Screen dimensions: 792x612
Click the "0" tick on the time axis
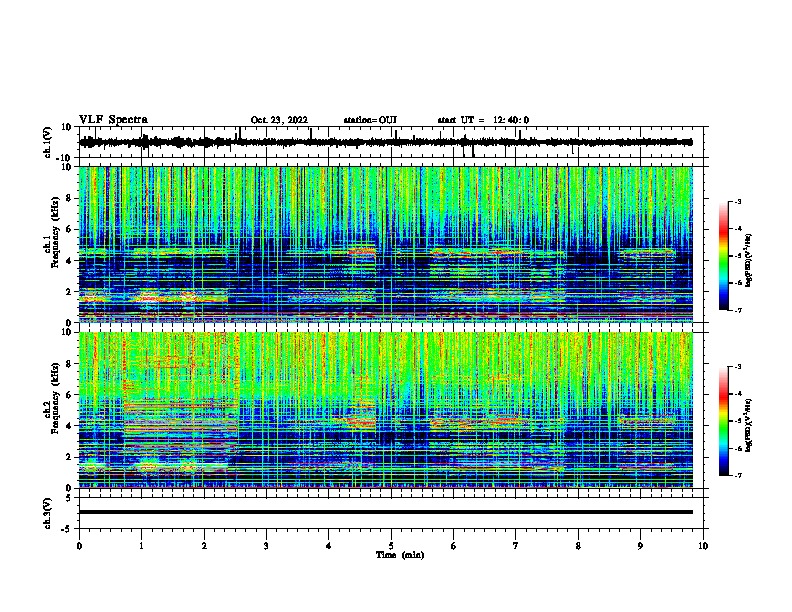point(79,546)
